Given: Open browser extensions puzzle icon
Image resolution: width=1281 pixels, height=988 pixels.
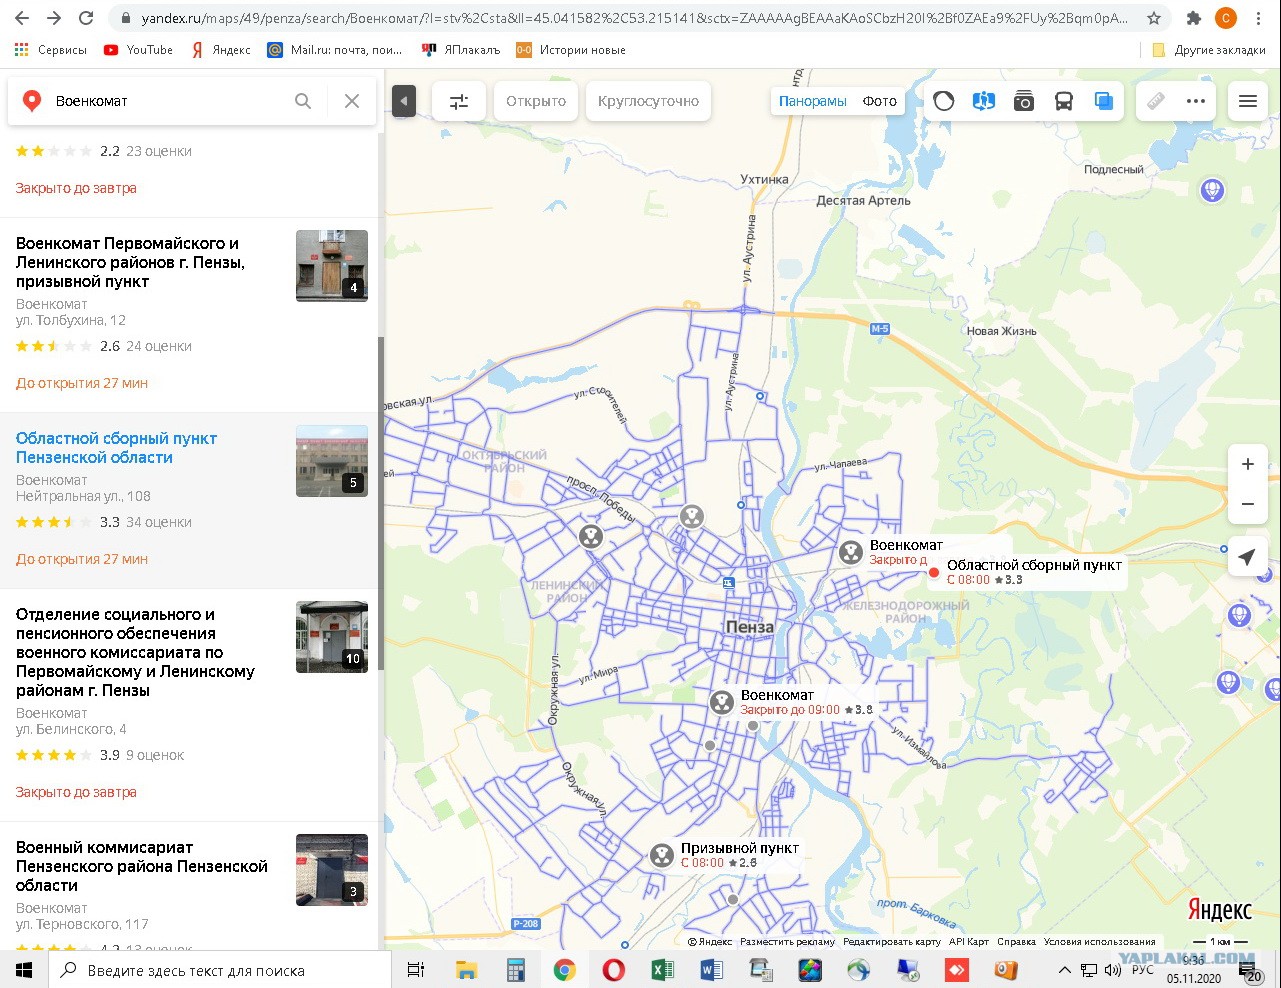Looking at the screenshot, I should [1193, 18].
